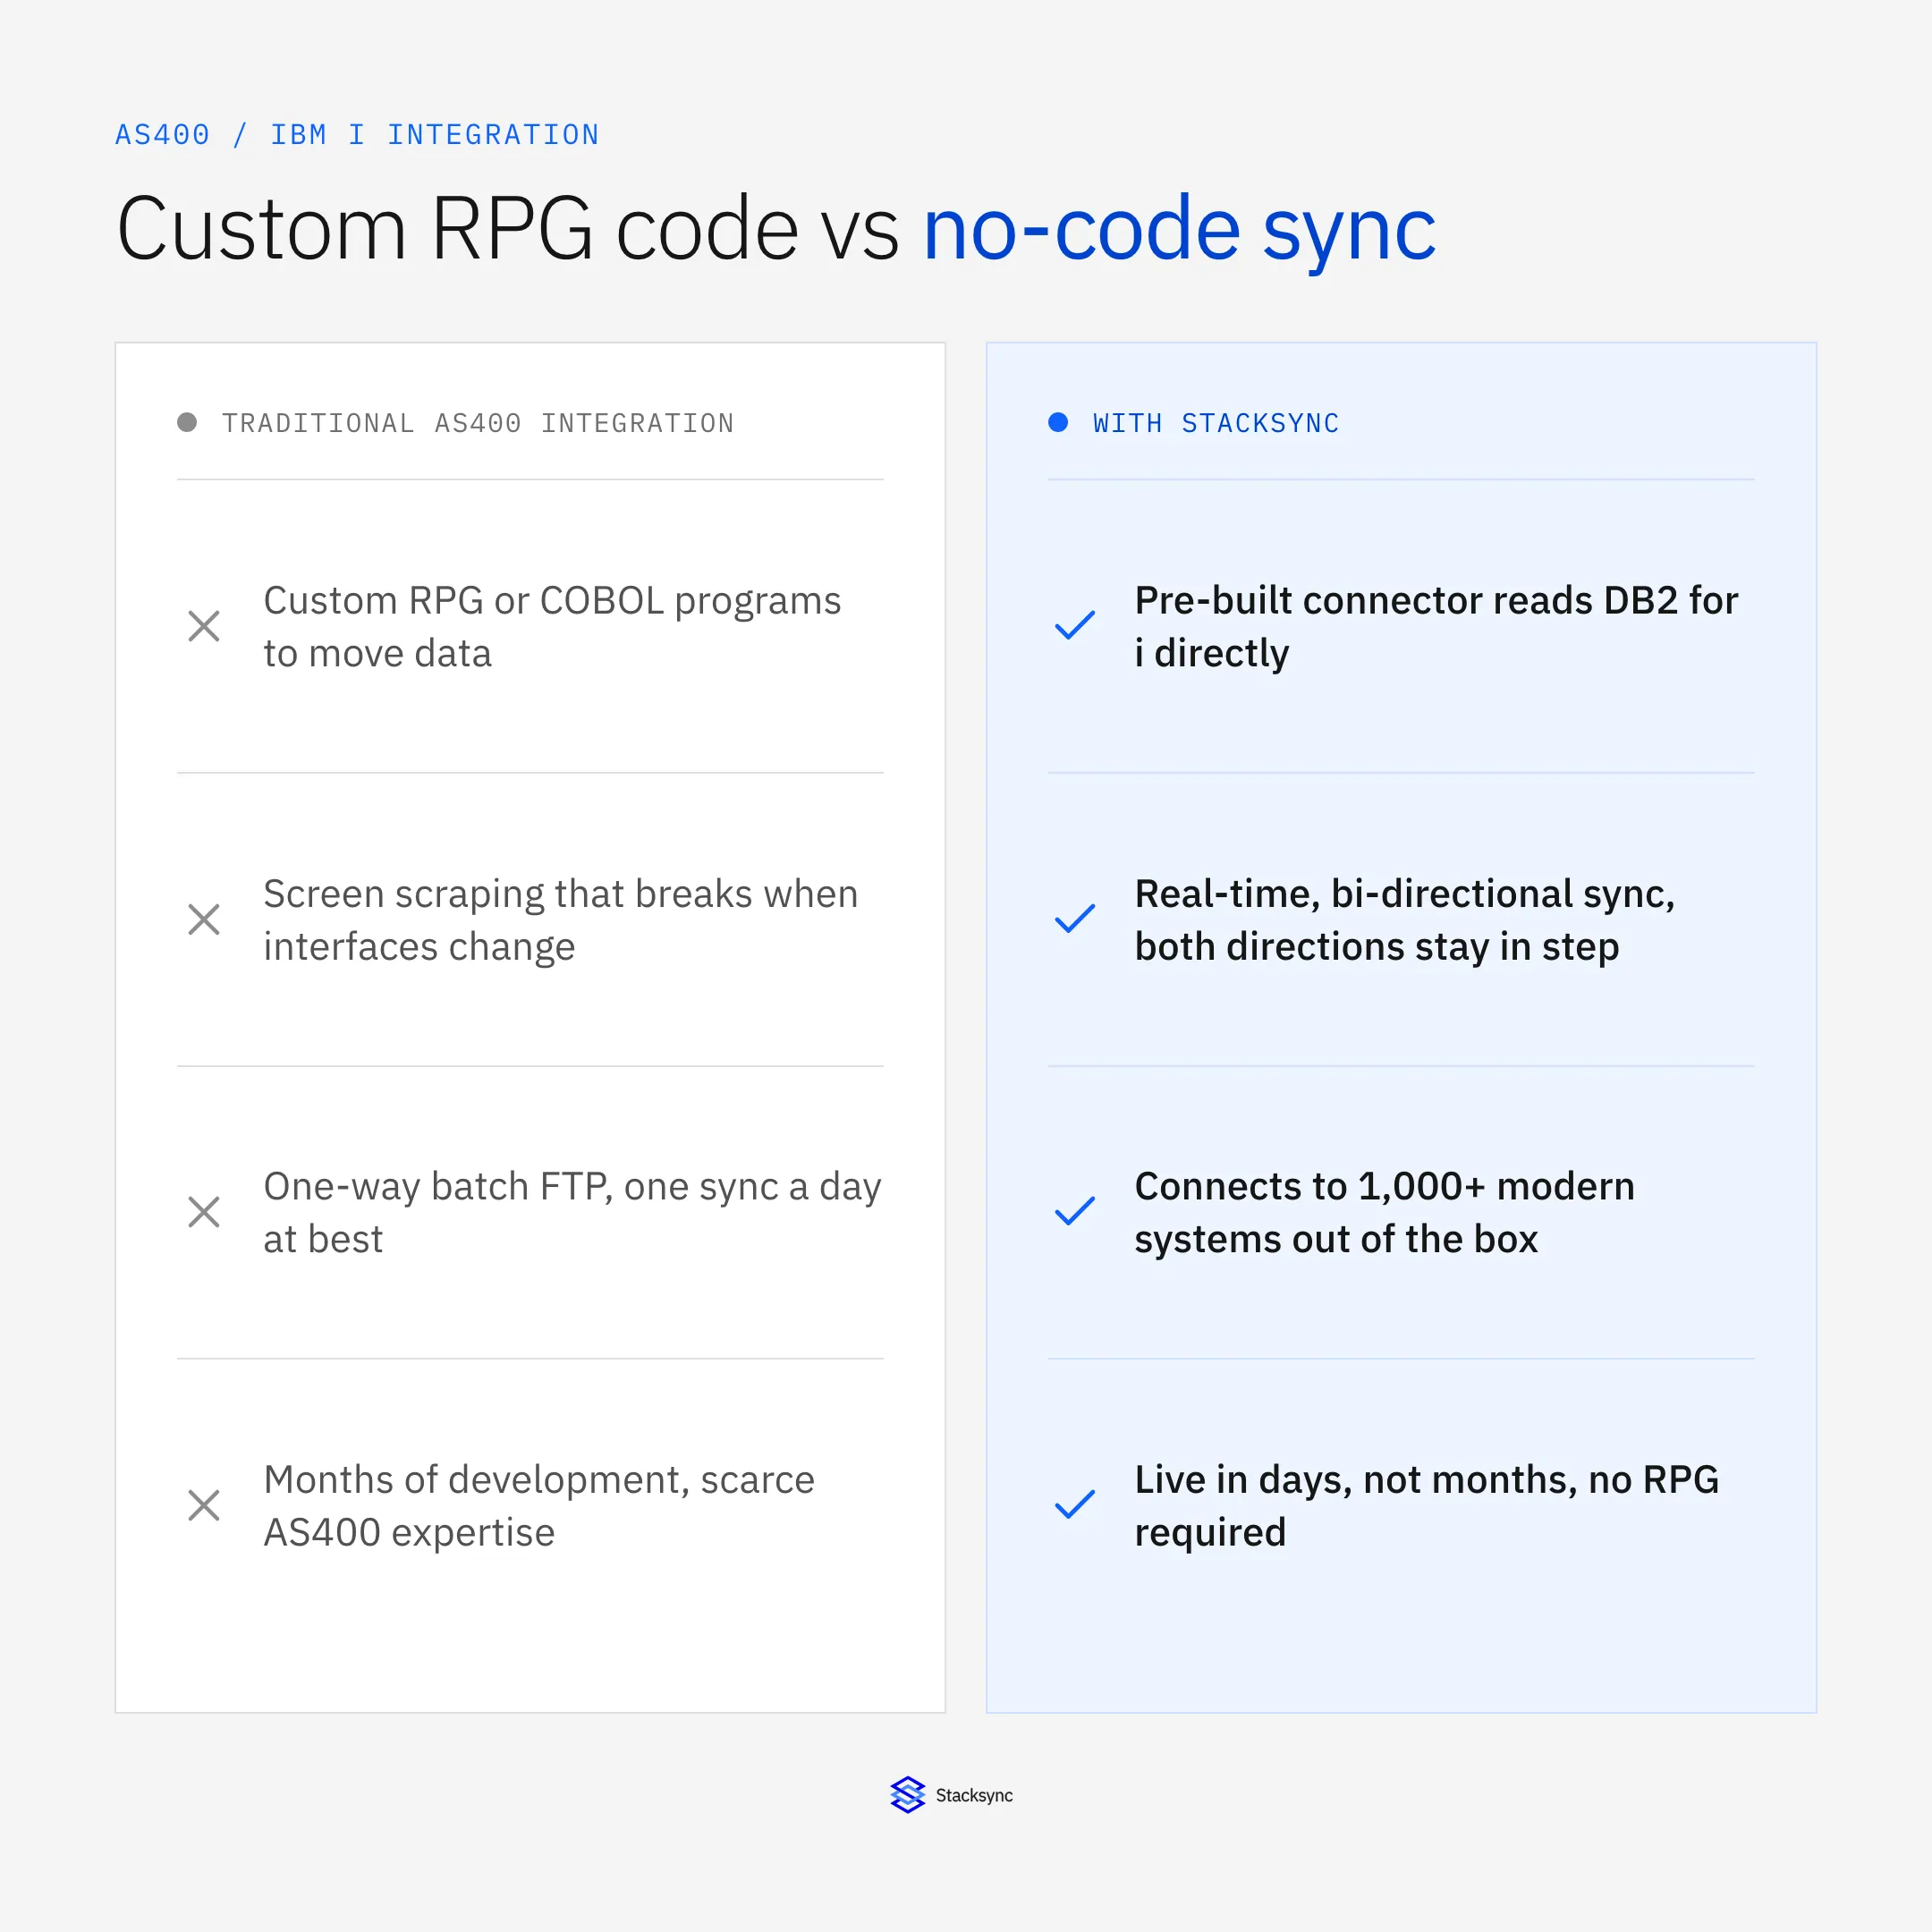Click the gray dot before Traditional AS400 Integration
1932x1932 pixels.
[187, 422]
